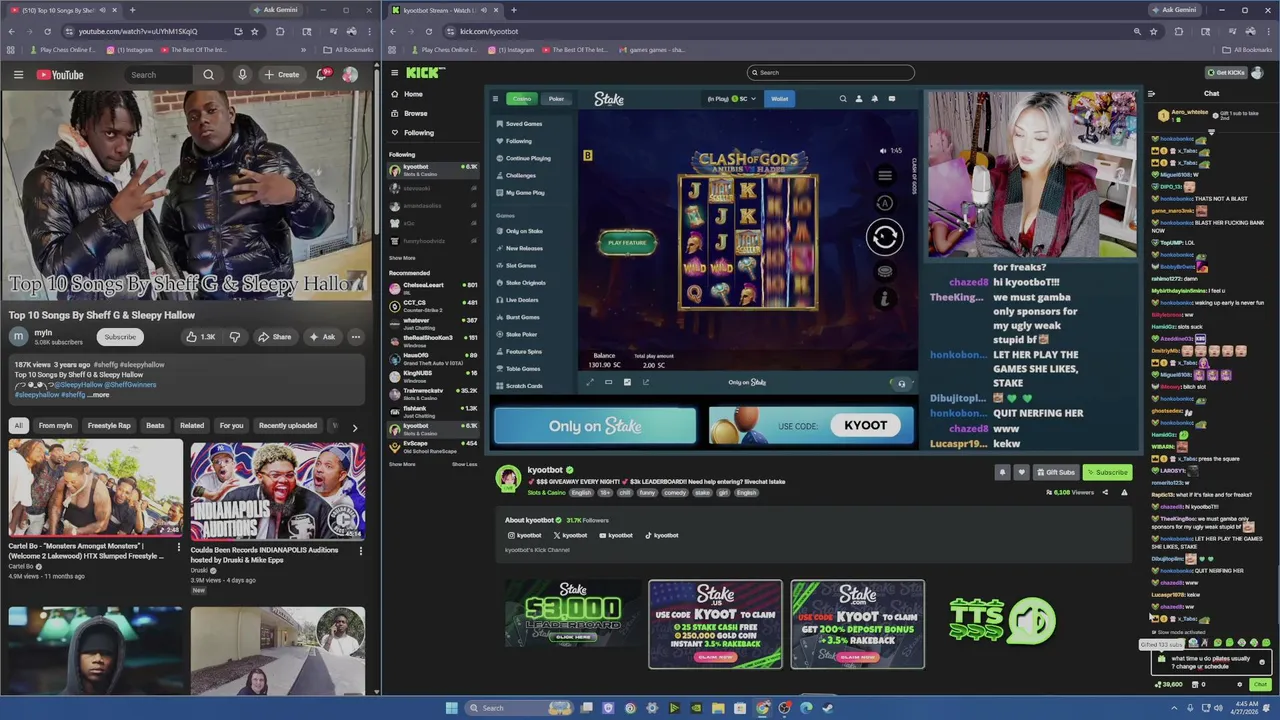
Task: Open File Explorer from the taskbar
Action: pos(718,708)
